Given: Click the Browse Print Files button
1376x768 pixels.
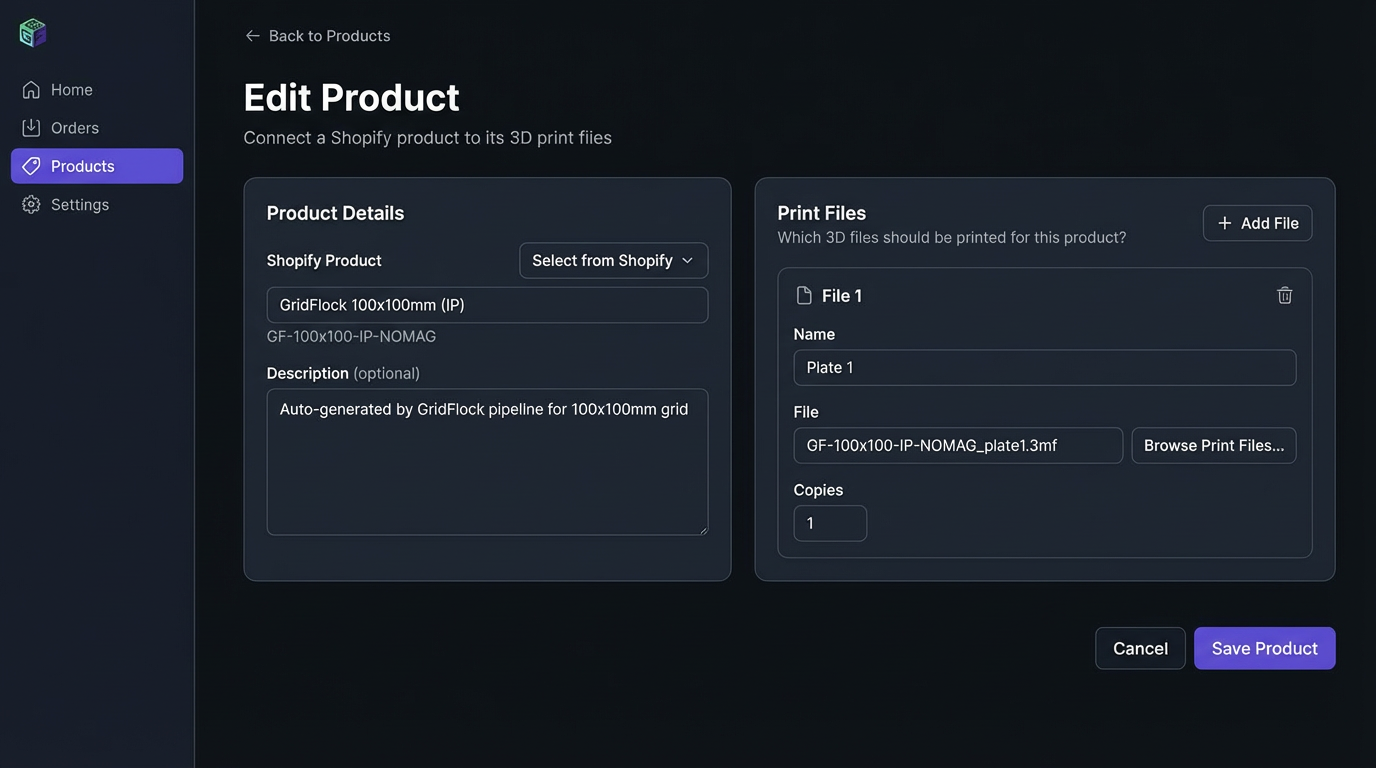Looking at the screenshot, I should coord(1213,445).
